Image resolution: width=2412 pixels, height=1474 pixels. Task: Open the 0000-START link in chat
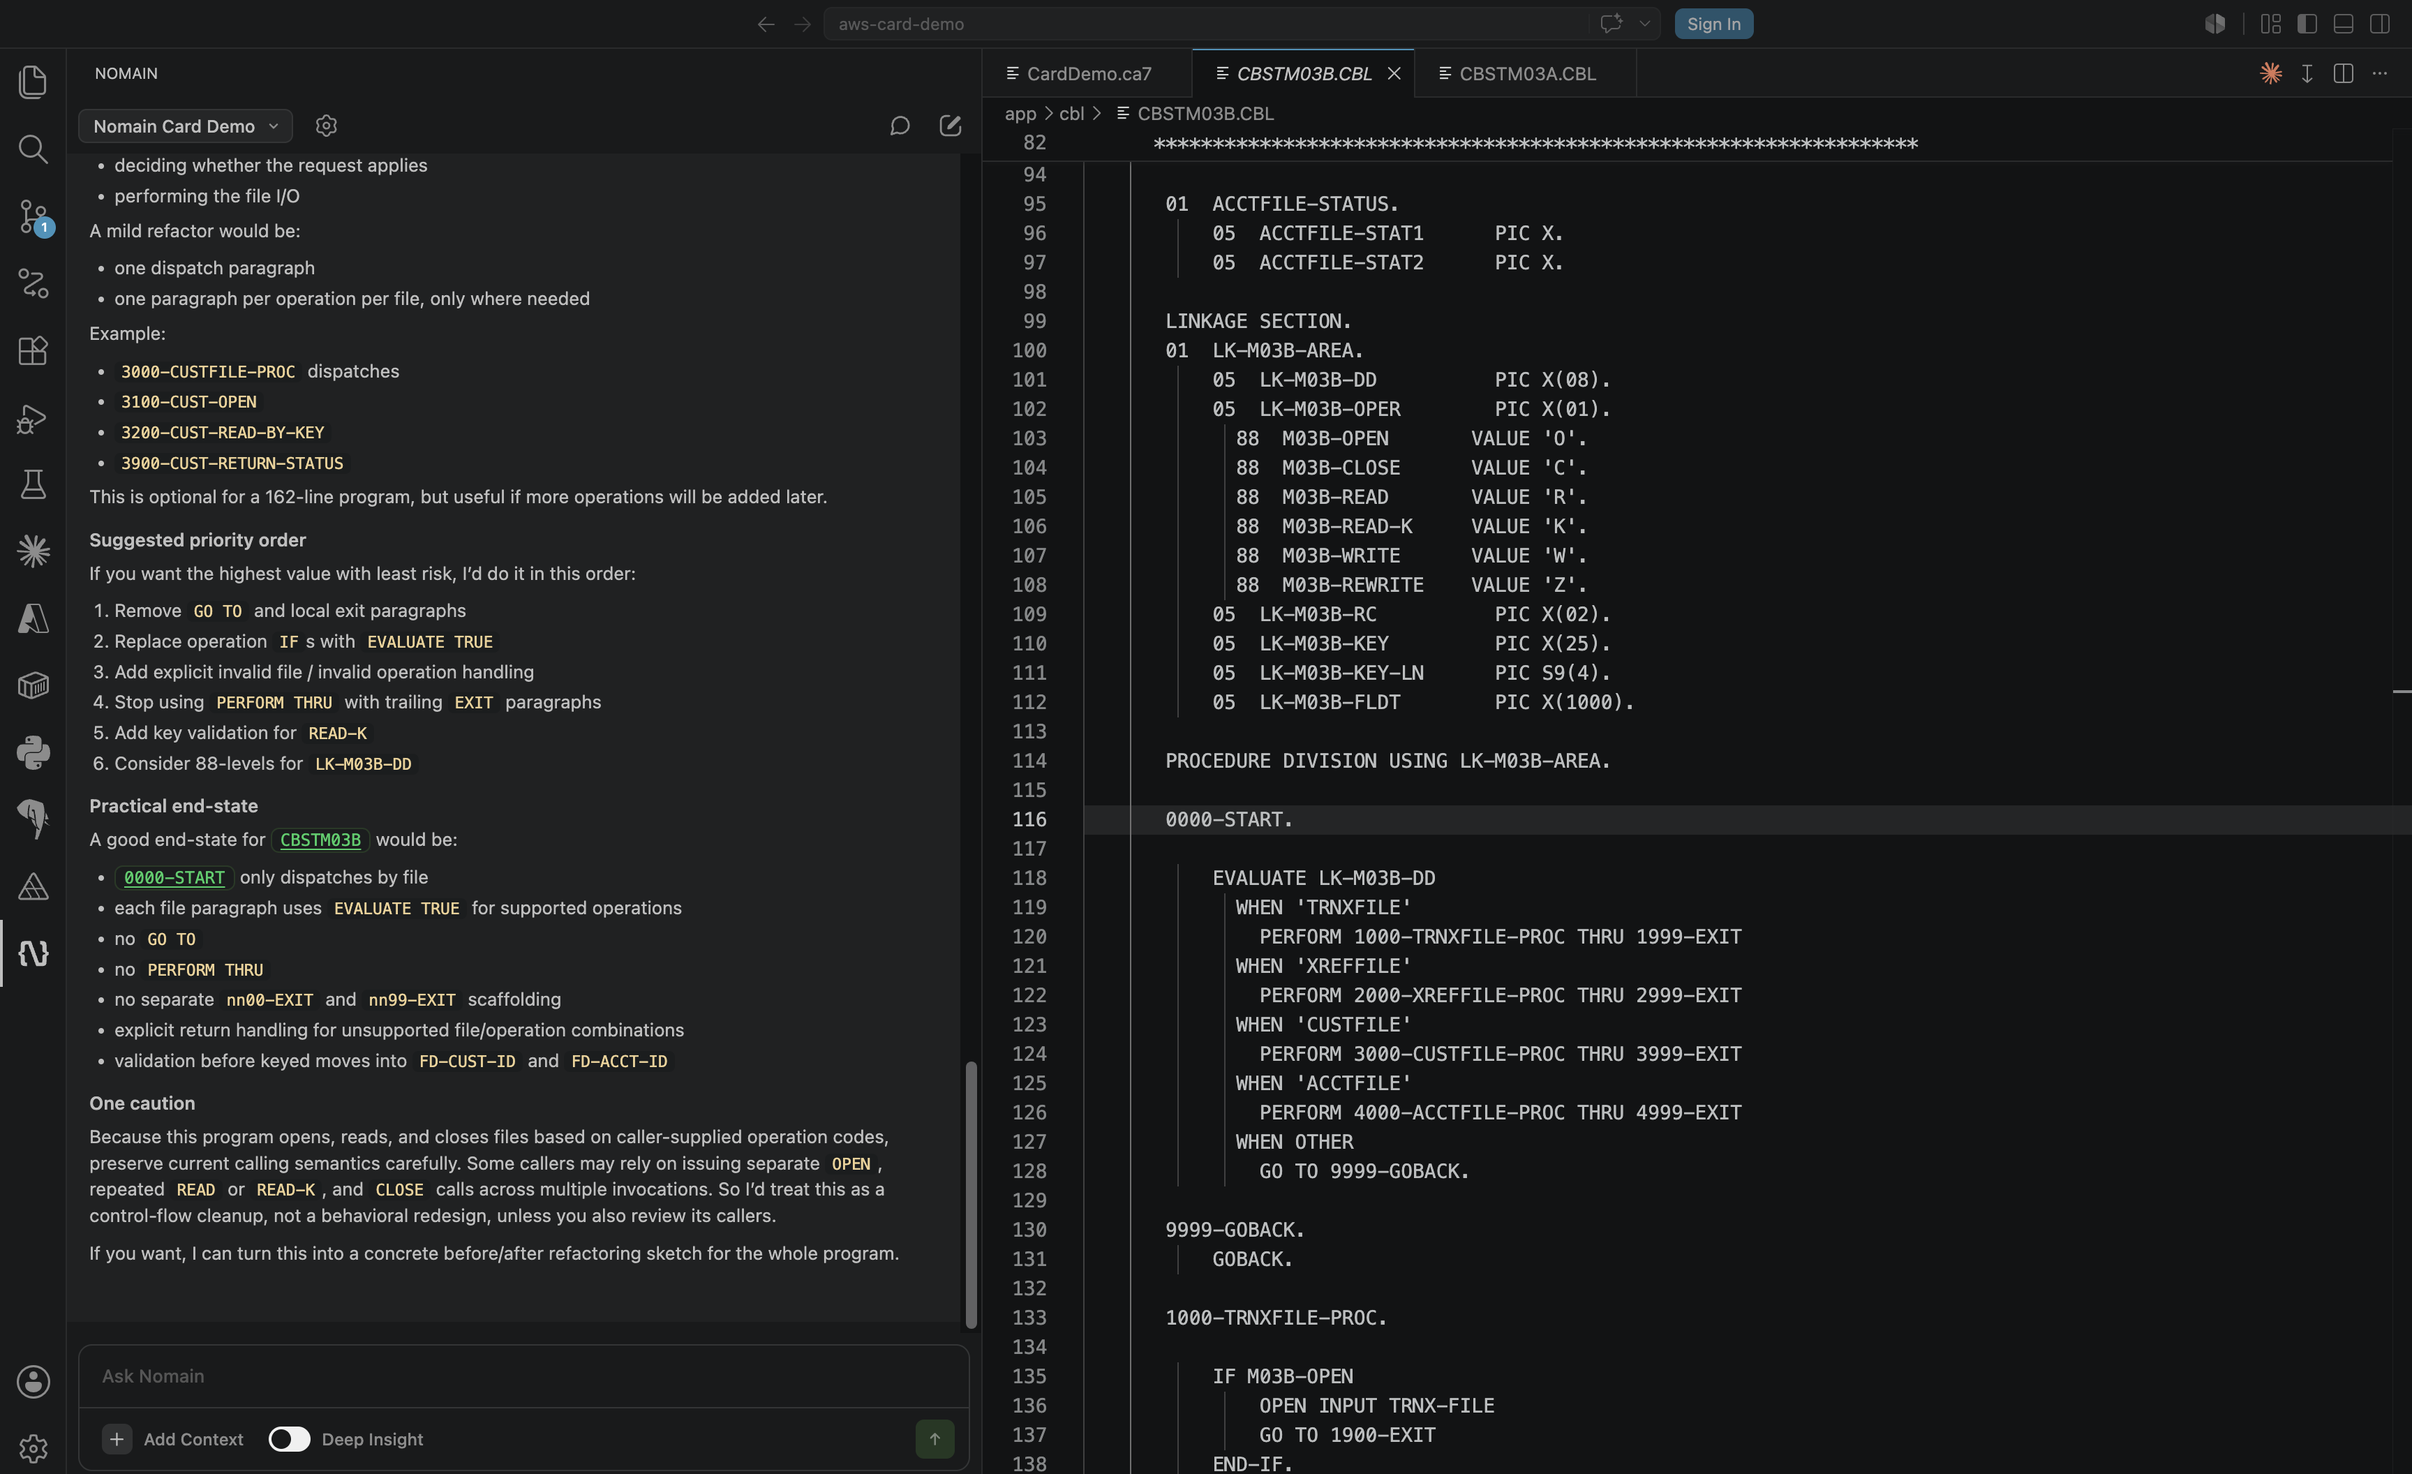pos(174,877)
